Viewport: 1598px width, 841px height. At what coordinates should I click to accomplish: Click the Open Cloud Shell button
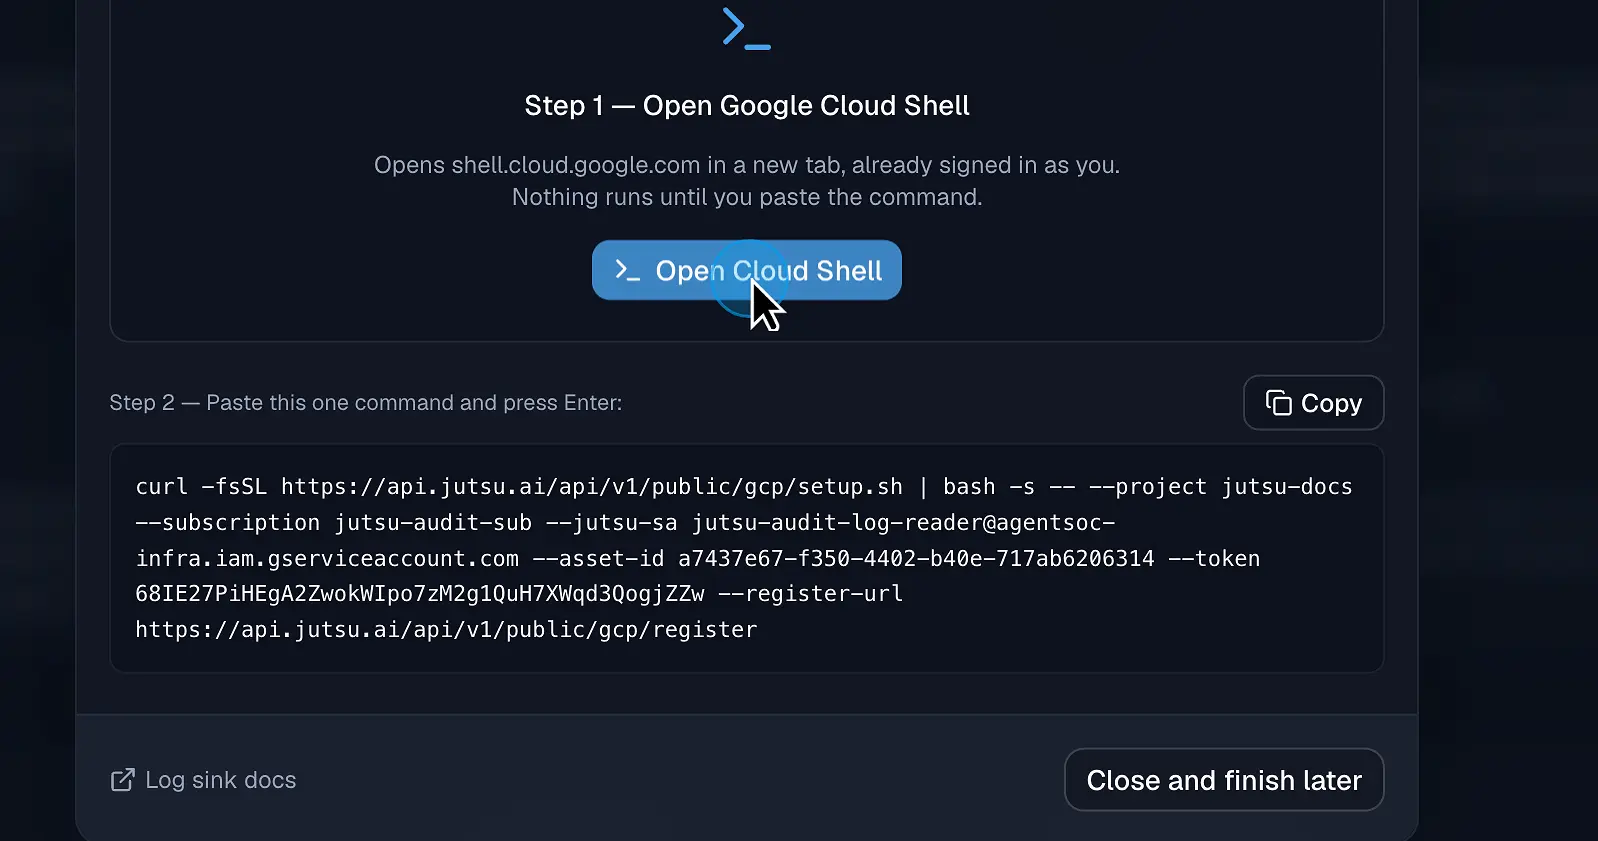click(x=746, y=270)
